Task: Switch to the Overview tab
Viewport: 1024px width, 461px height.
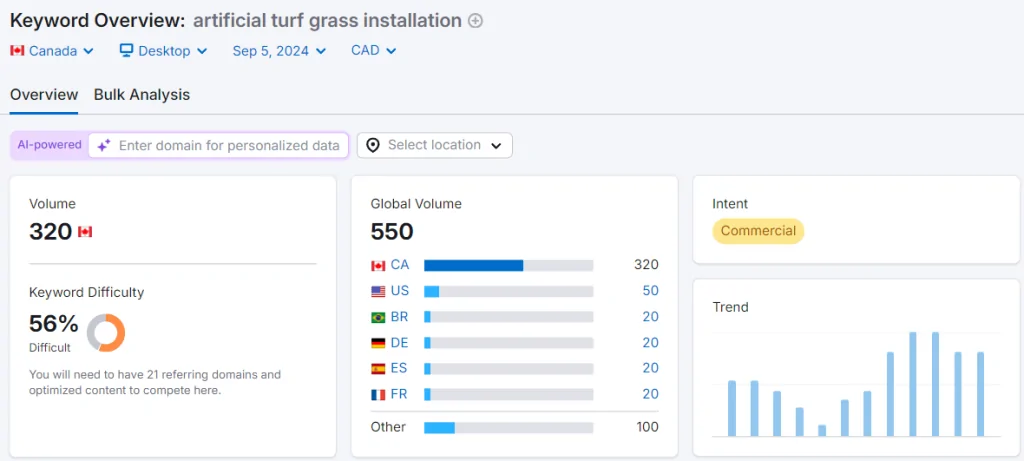Action: [44, 95]
